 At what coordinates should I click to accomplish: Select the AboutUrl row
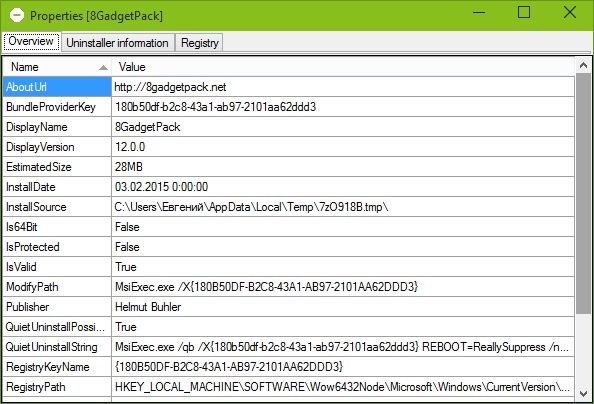pos(288,87)
